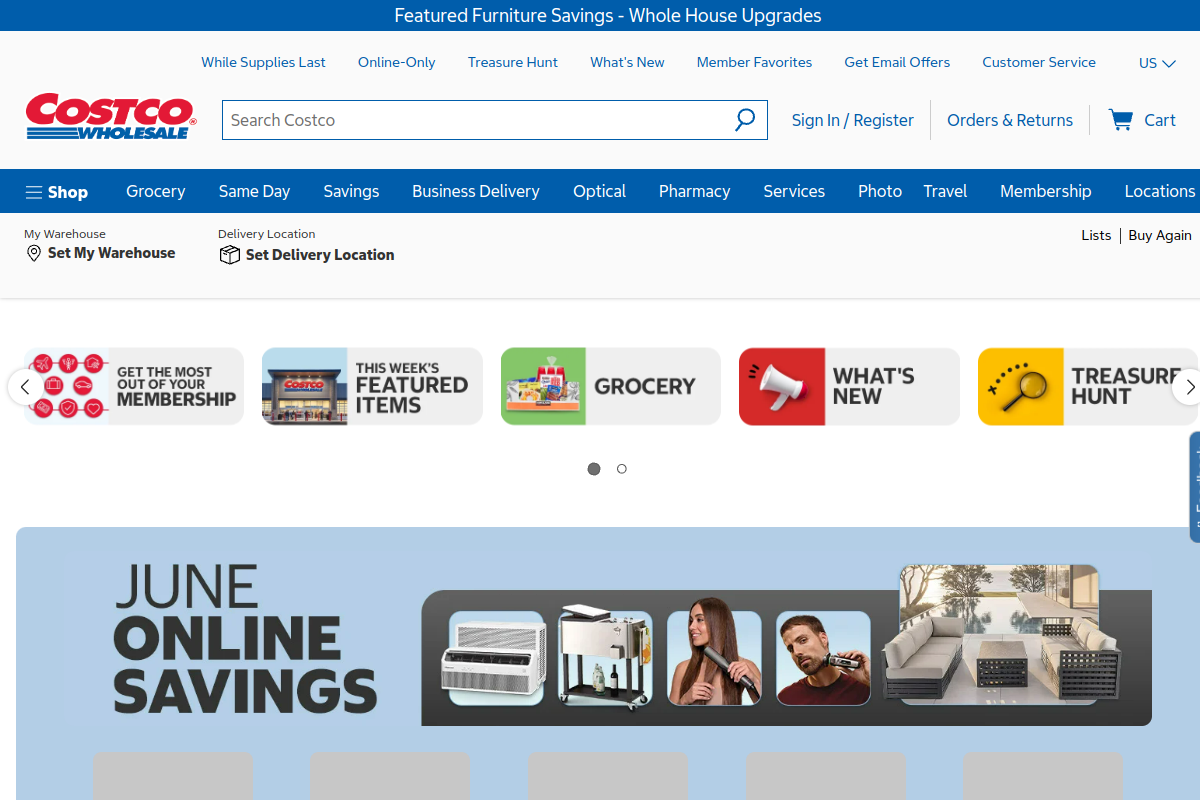Open the US country selector dropdown
The image size is (1200, 800).
click(1157, 63)
